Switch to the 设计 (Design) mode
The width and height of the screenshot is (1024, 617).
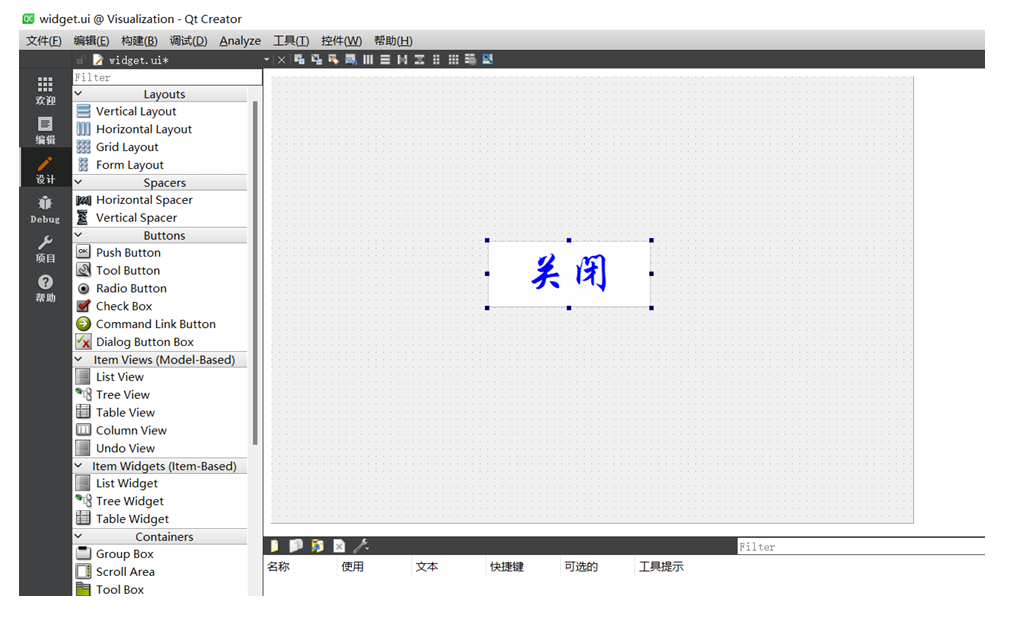point(45,169)
